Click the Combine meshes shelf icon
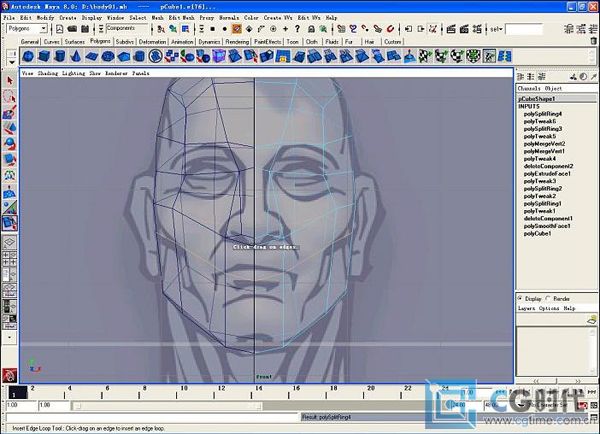This screenshot has width=600, height=434. click(171, 56)
